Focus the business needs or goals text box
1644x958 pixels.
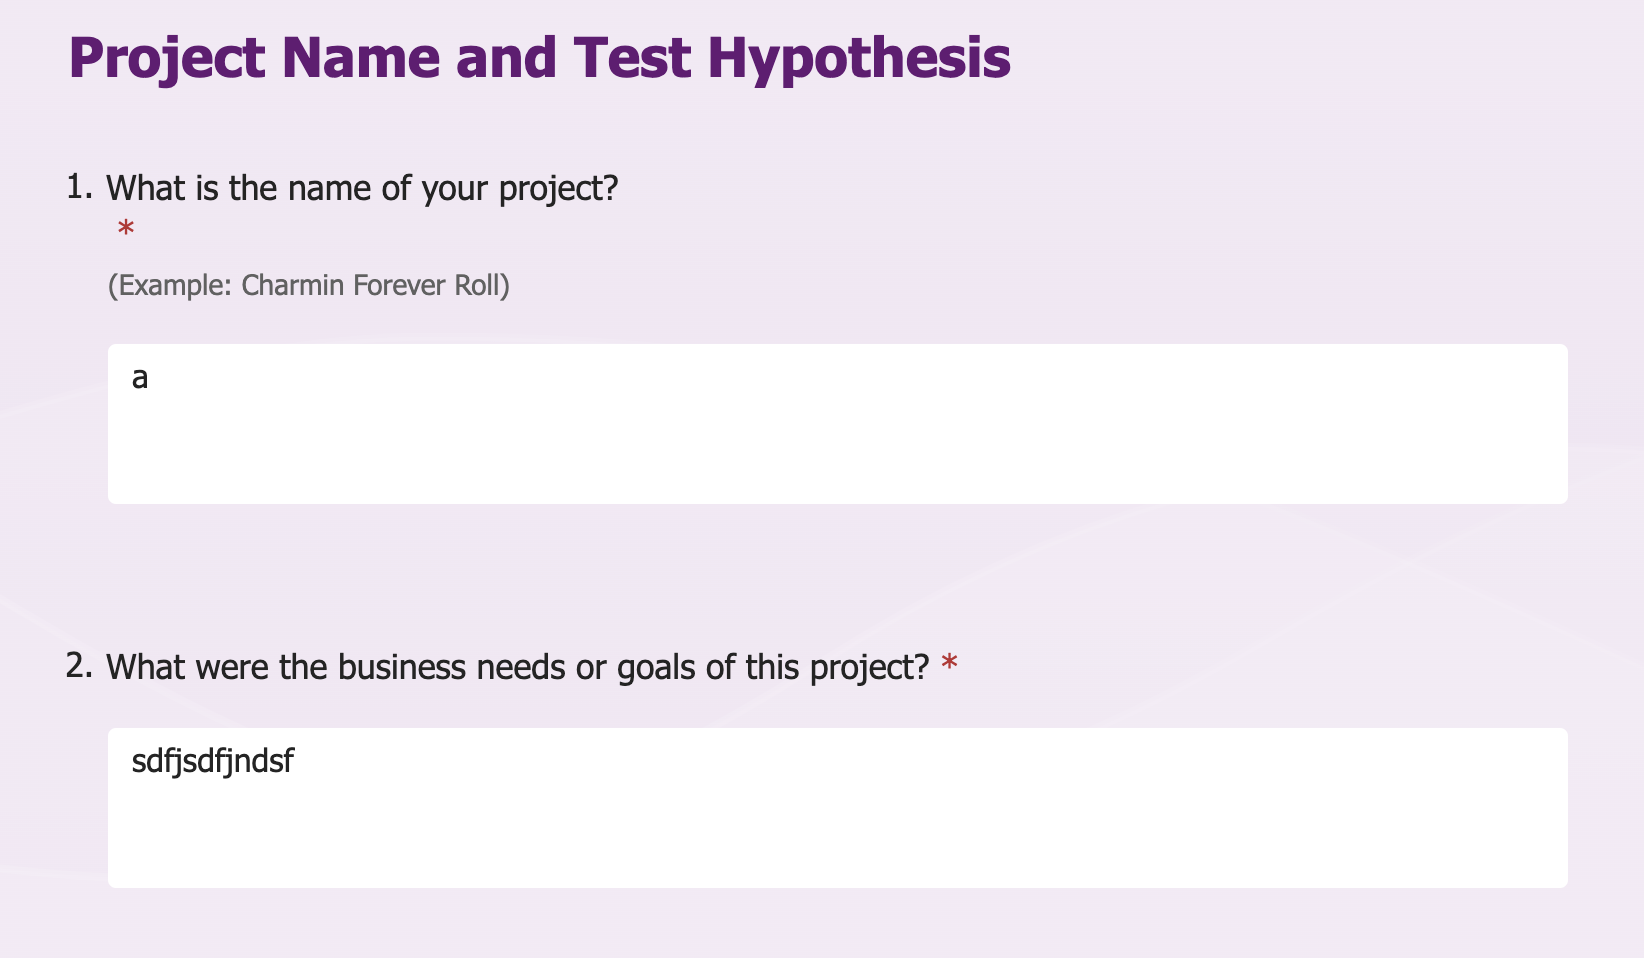click(x=837, y=808)
